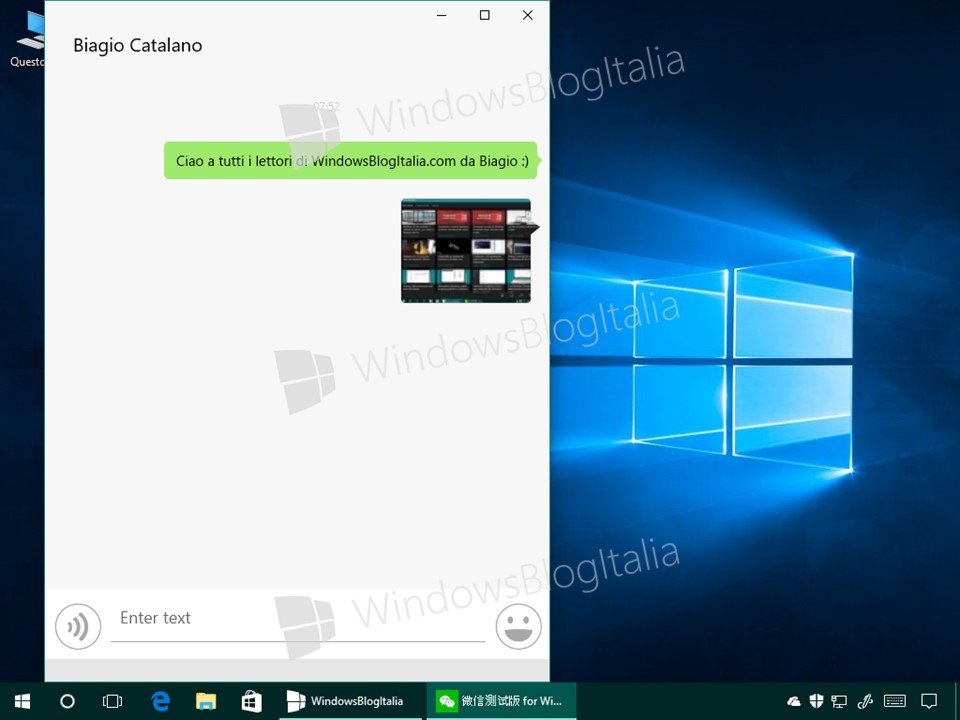Open Cortana search circle in taskbar

pos(67,701)
